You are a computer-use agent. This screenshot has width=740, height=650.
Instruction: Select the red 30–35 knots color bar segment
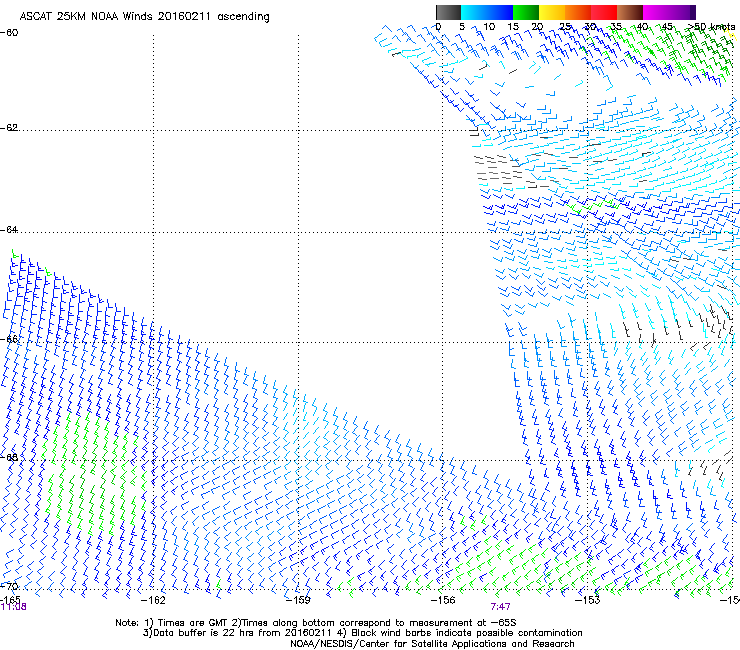click(x=604, y=12)
